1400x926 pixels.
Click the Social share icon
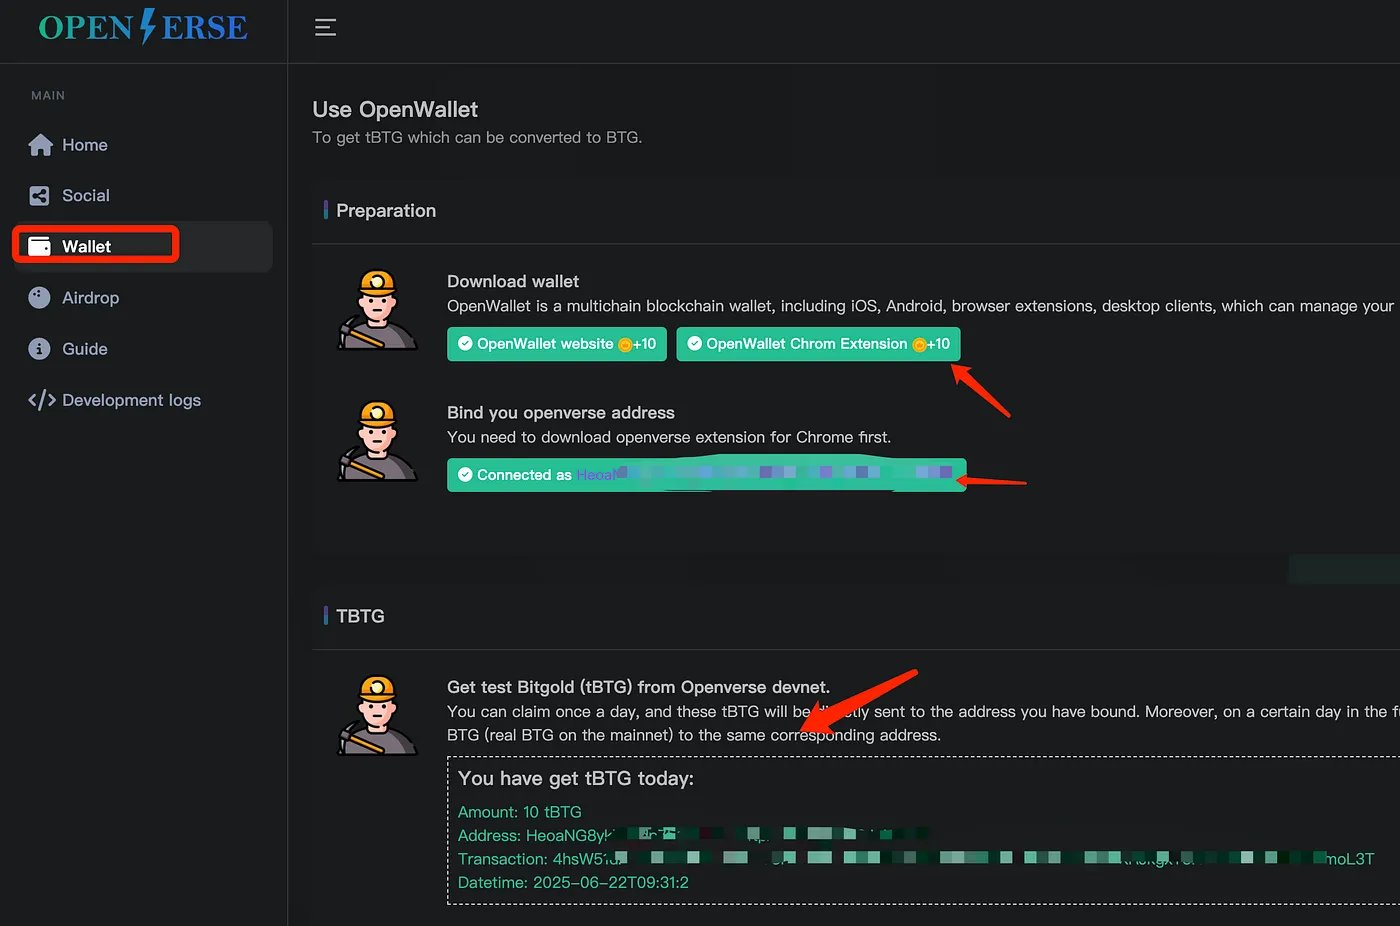click(x=39, y=196)
